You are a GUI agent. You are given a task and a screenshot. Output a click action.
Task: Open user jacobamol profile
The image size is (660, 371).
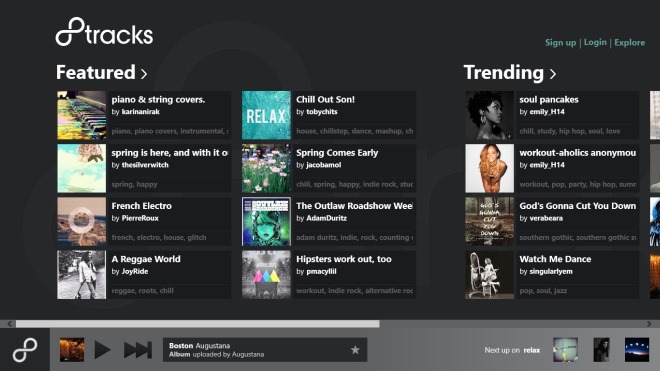(324, 165)
